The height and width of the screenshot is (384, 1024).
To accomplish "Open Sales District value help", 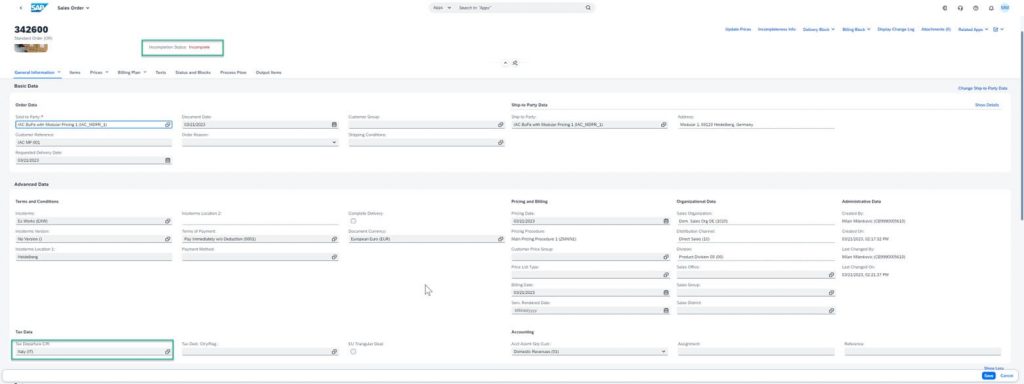I will [x=831, y=311].
